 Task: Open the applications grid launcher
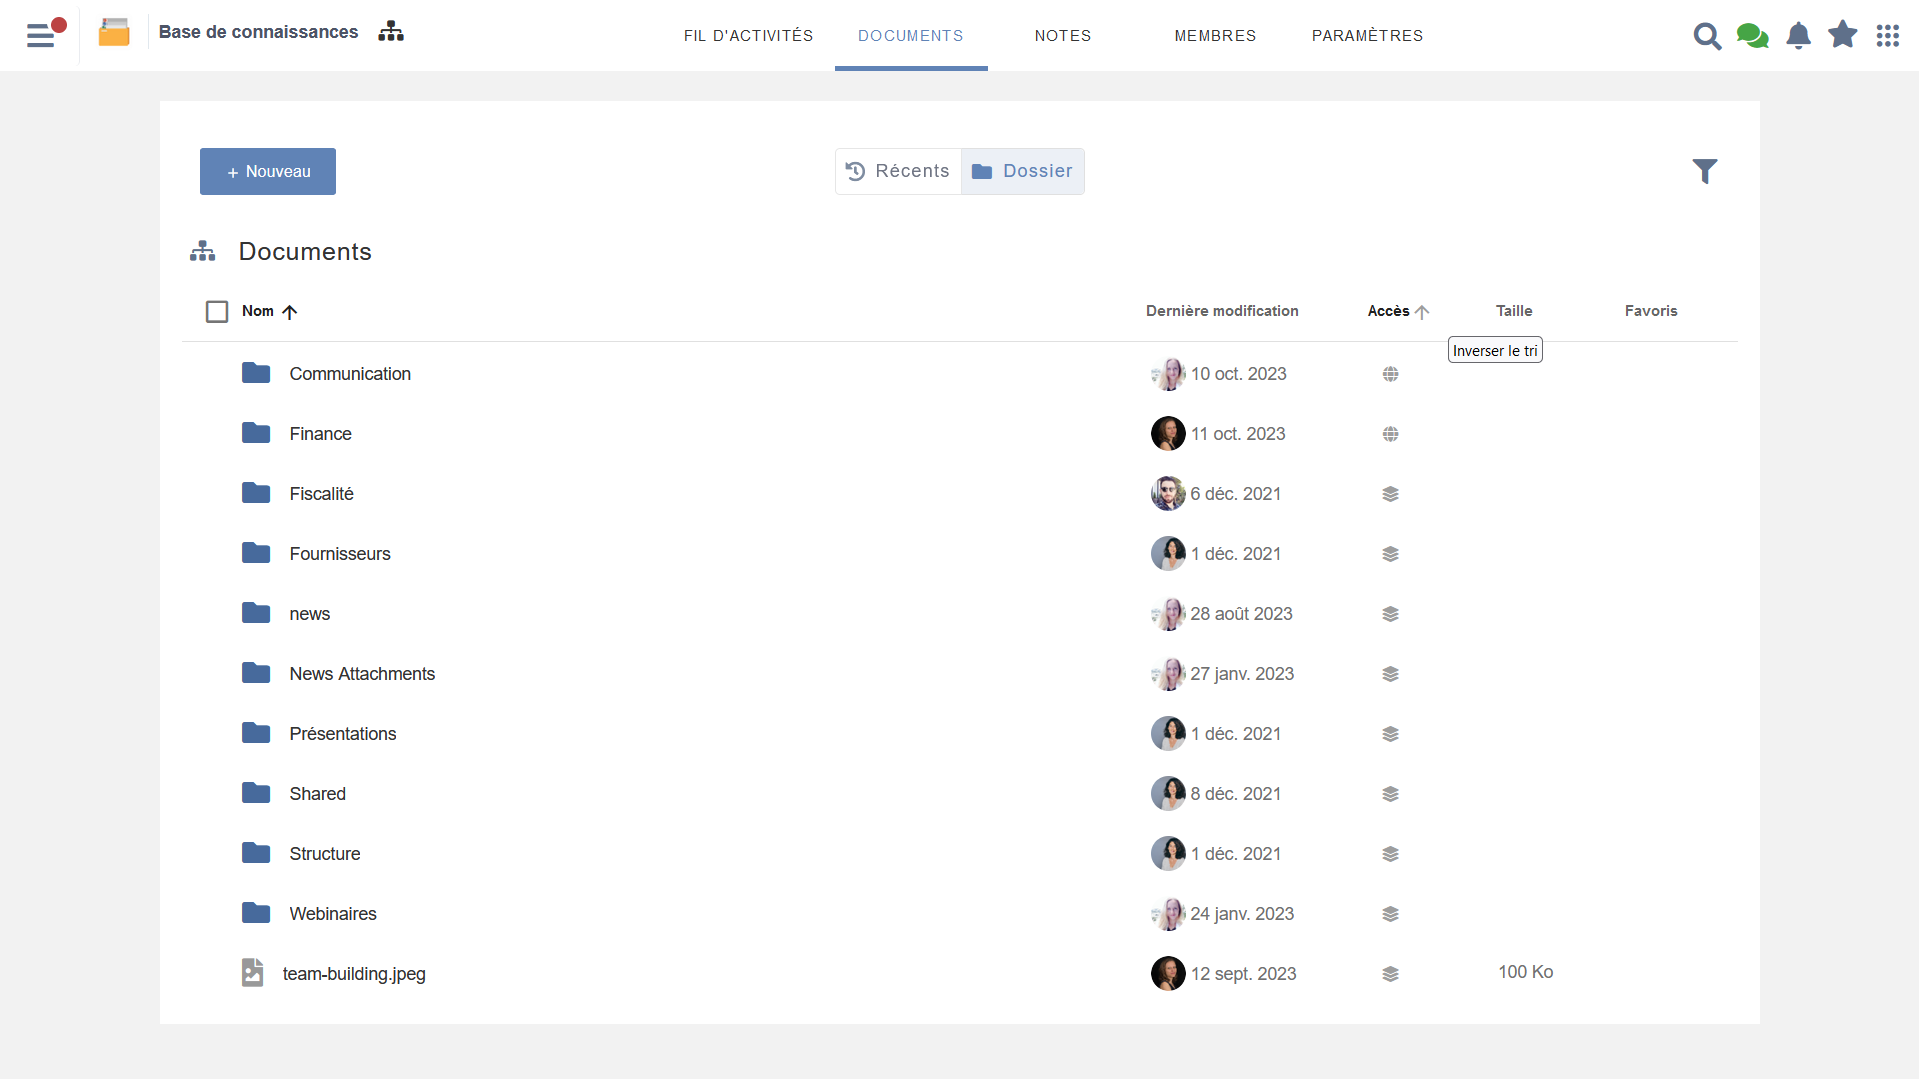[x=1887, y=36]
